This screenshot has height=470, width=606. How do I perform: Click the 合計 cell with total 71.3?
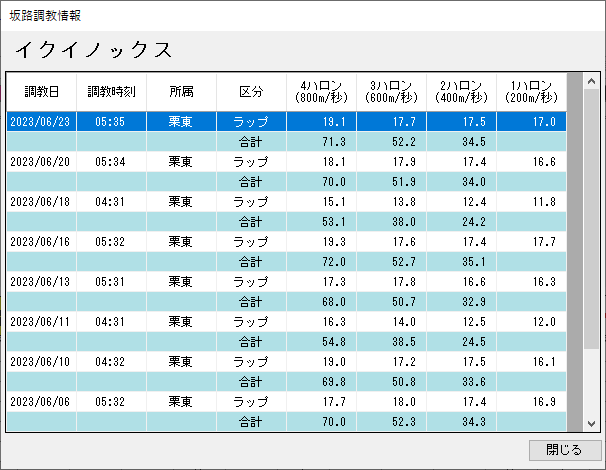coord(251,142)
